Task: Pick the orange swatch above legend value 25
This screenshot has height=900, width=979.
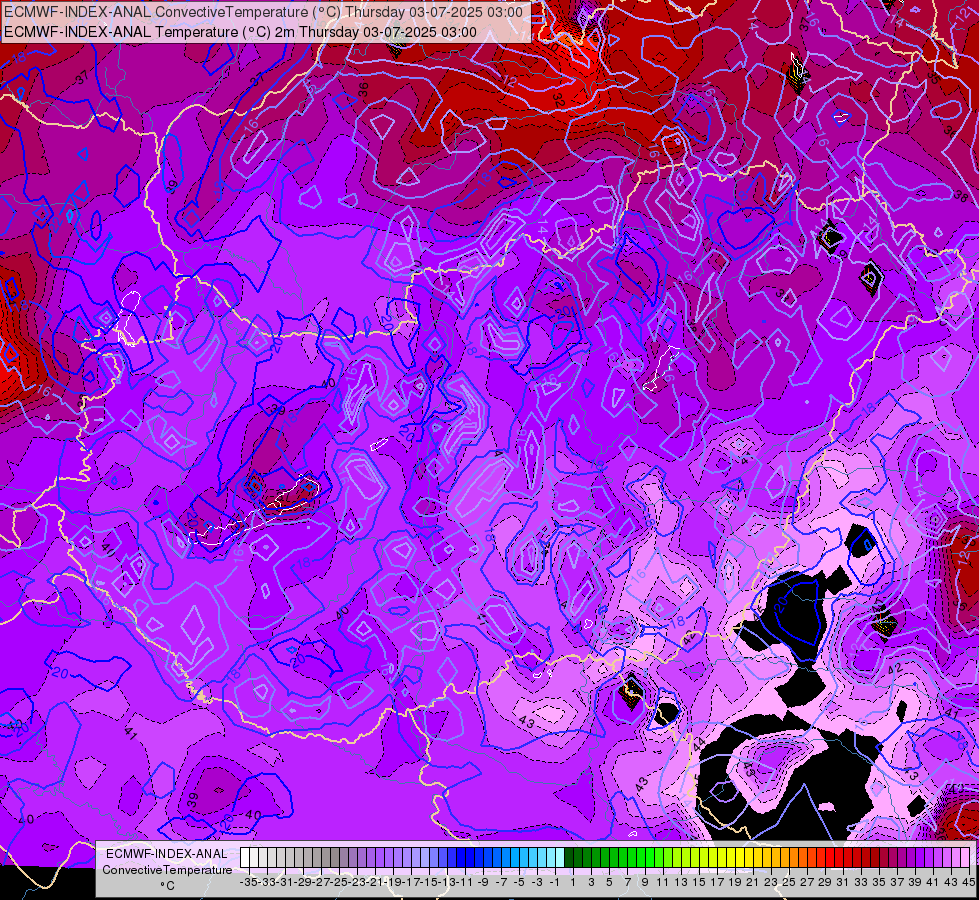Action: (x=785, y=858)
